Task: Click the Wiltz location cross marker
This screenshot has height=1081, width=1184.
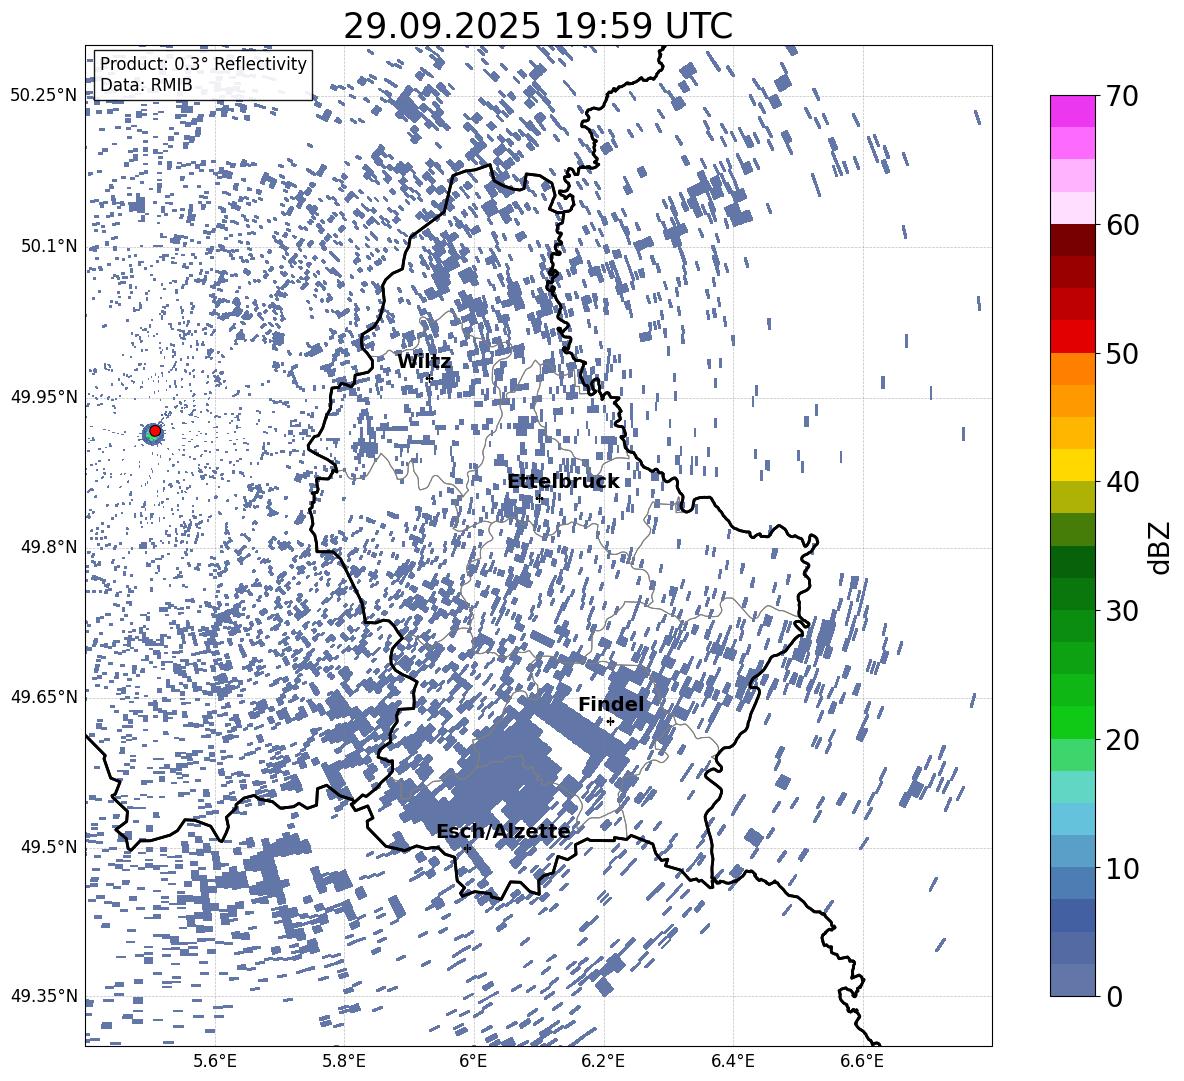Action: [x=429, y=378]
